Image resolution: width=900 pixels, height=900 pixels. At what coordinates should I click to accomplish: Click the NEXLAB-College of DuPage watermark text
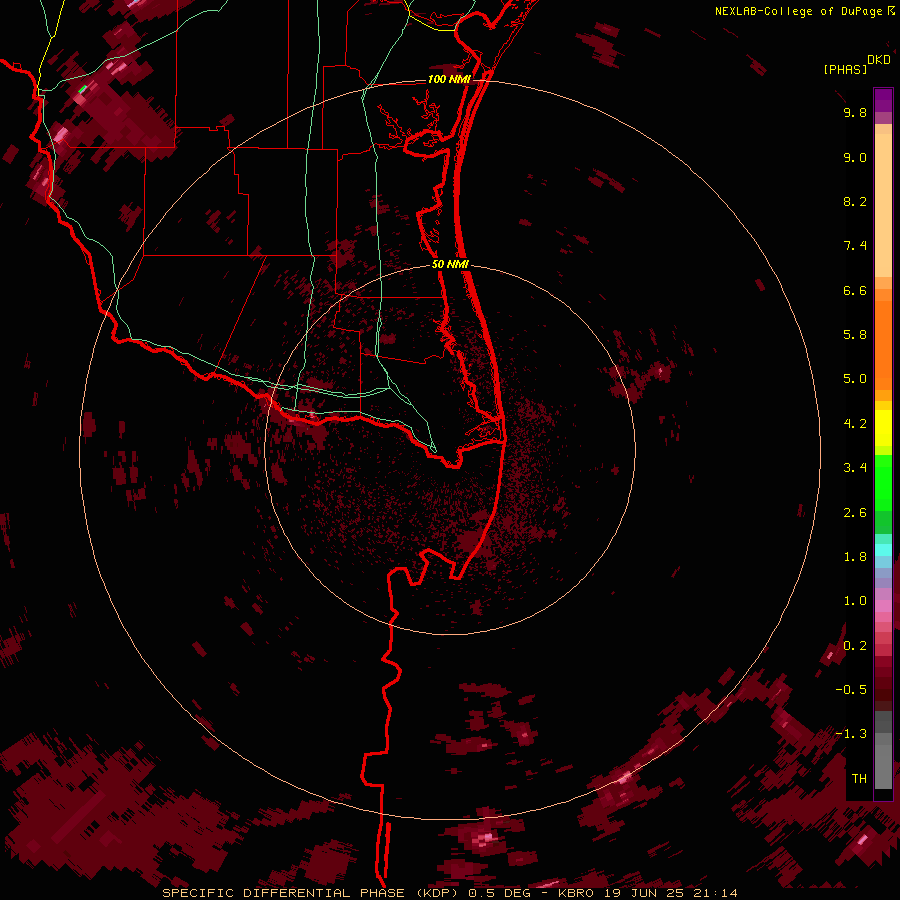pyautogui.click(x=799, y=11)
